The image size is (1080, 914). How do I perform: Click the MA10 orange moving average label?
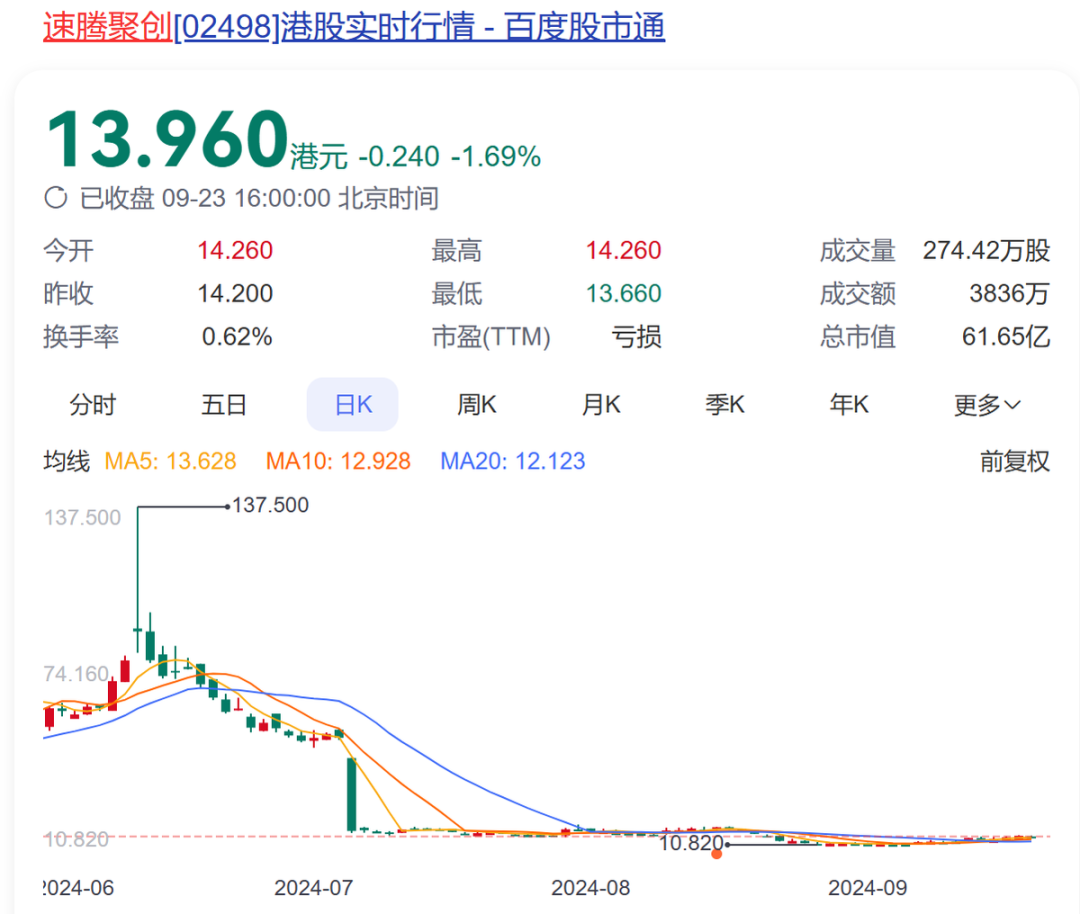pyautogui.click(x=338, y=461)
